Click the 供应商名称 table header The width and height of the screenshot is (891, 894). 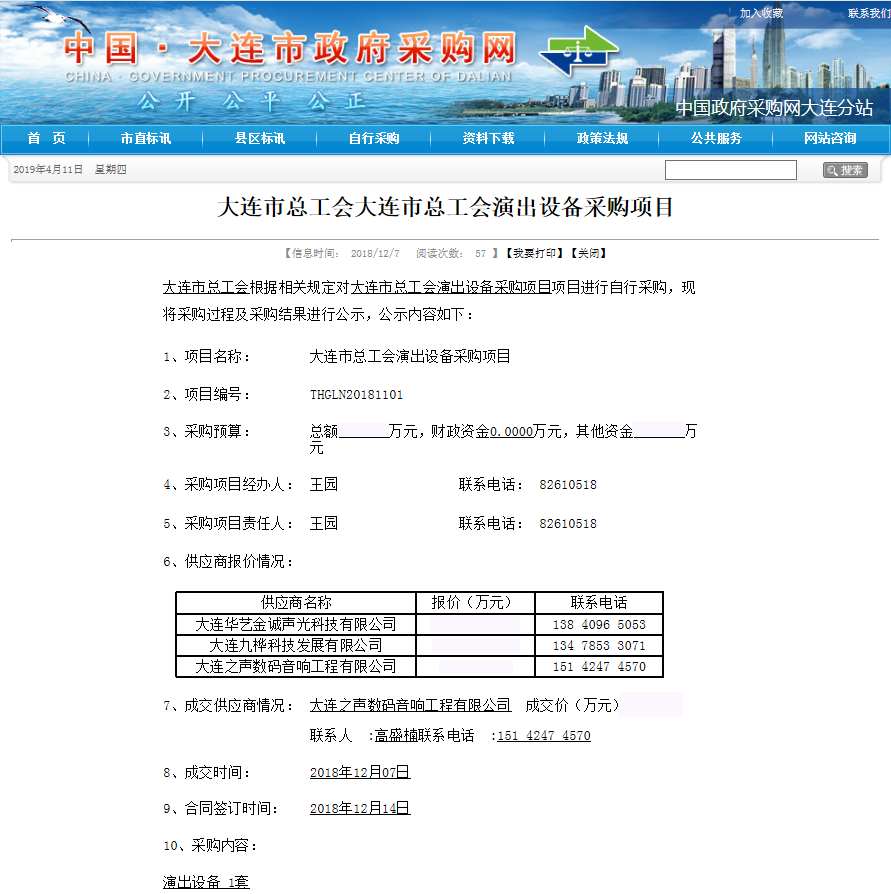point(296,602)
